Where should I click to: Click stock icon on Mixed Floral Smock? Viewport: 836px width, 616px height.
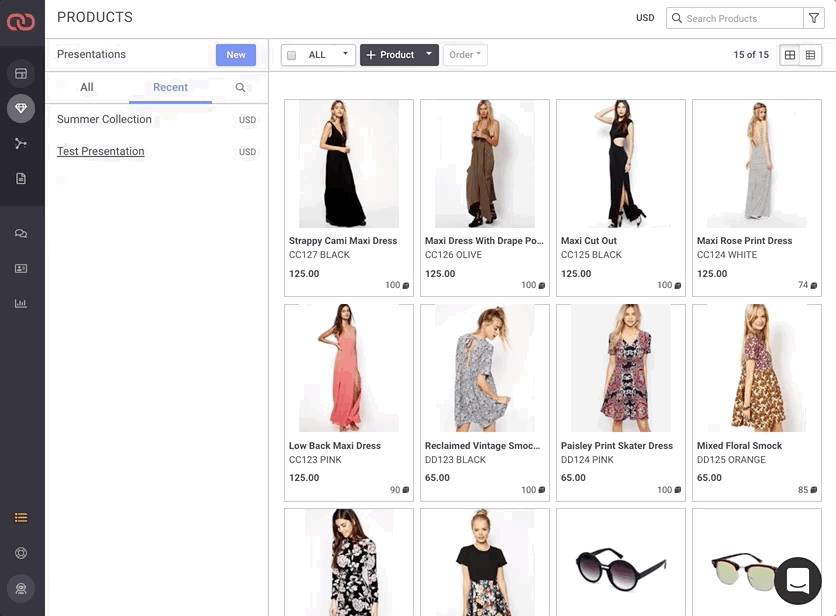tap(814, 490)
